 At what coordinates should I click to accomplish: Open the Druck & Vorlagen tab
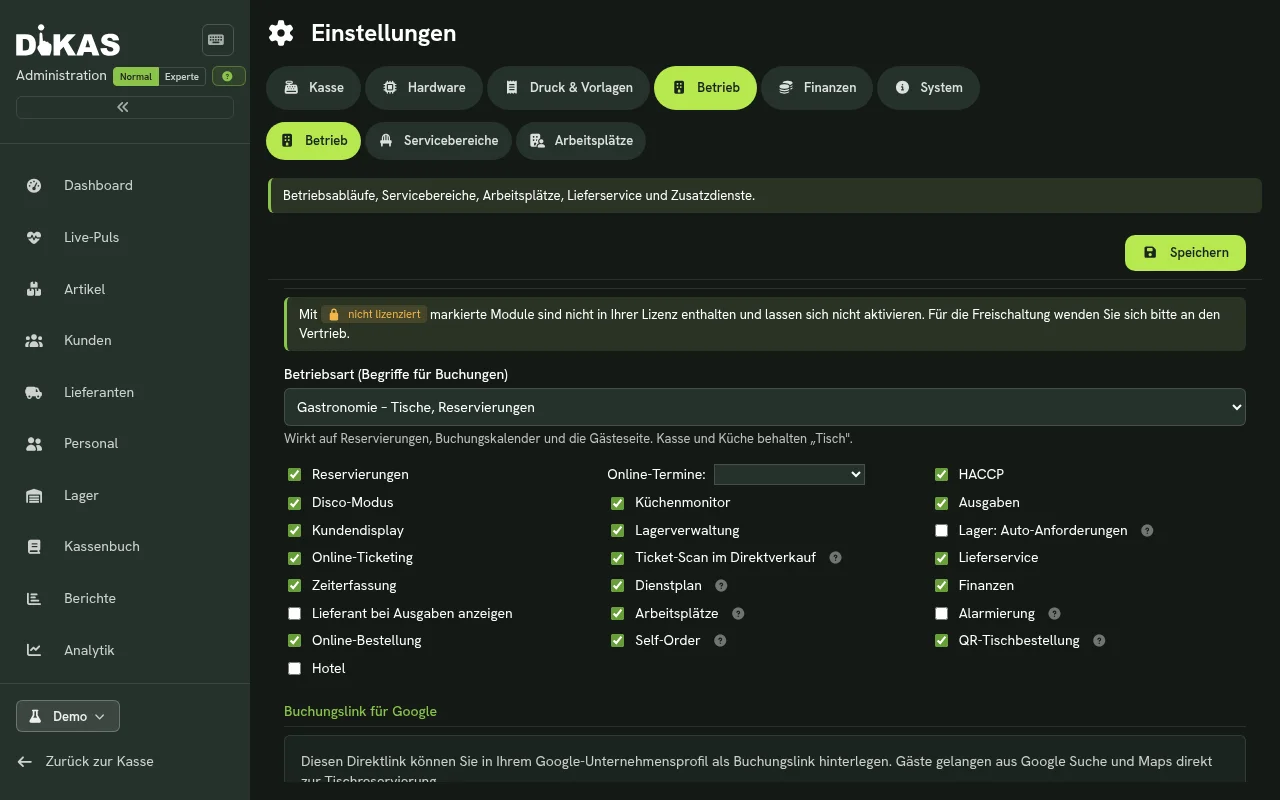point(568,88)
